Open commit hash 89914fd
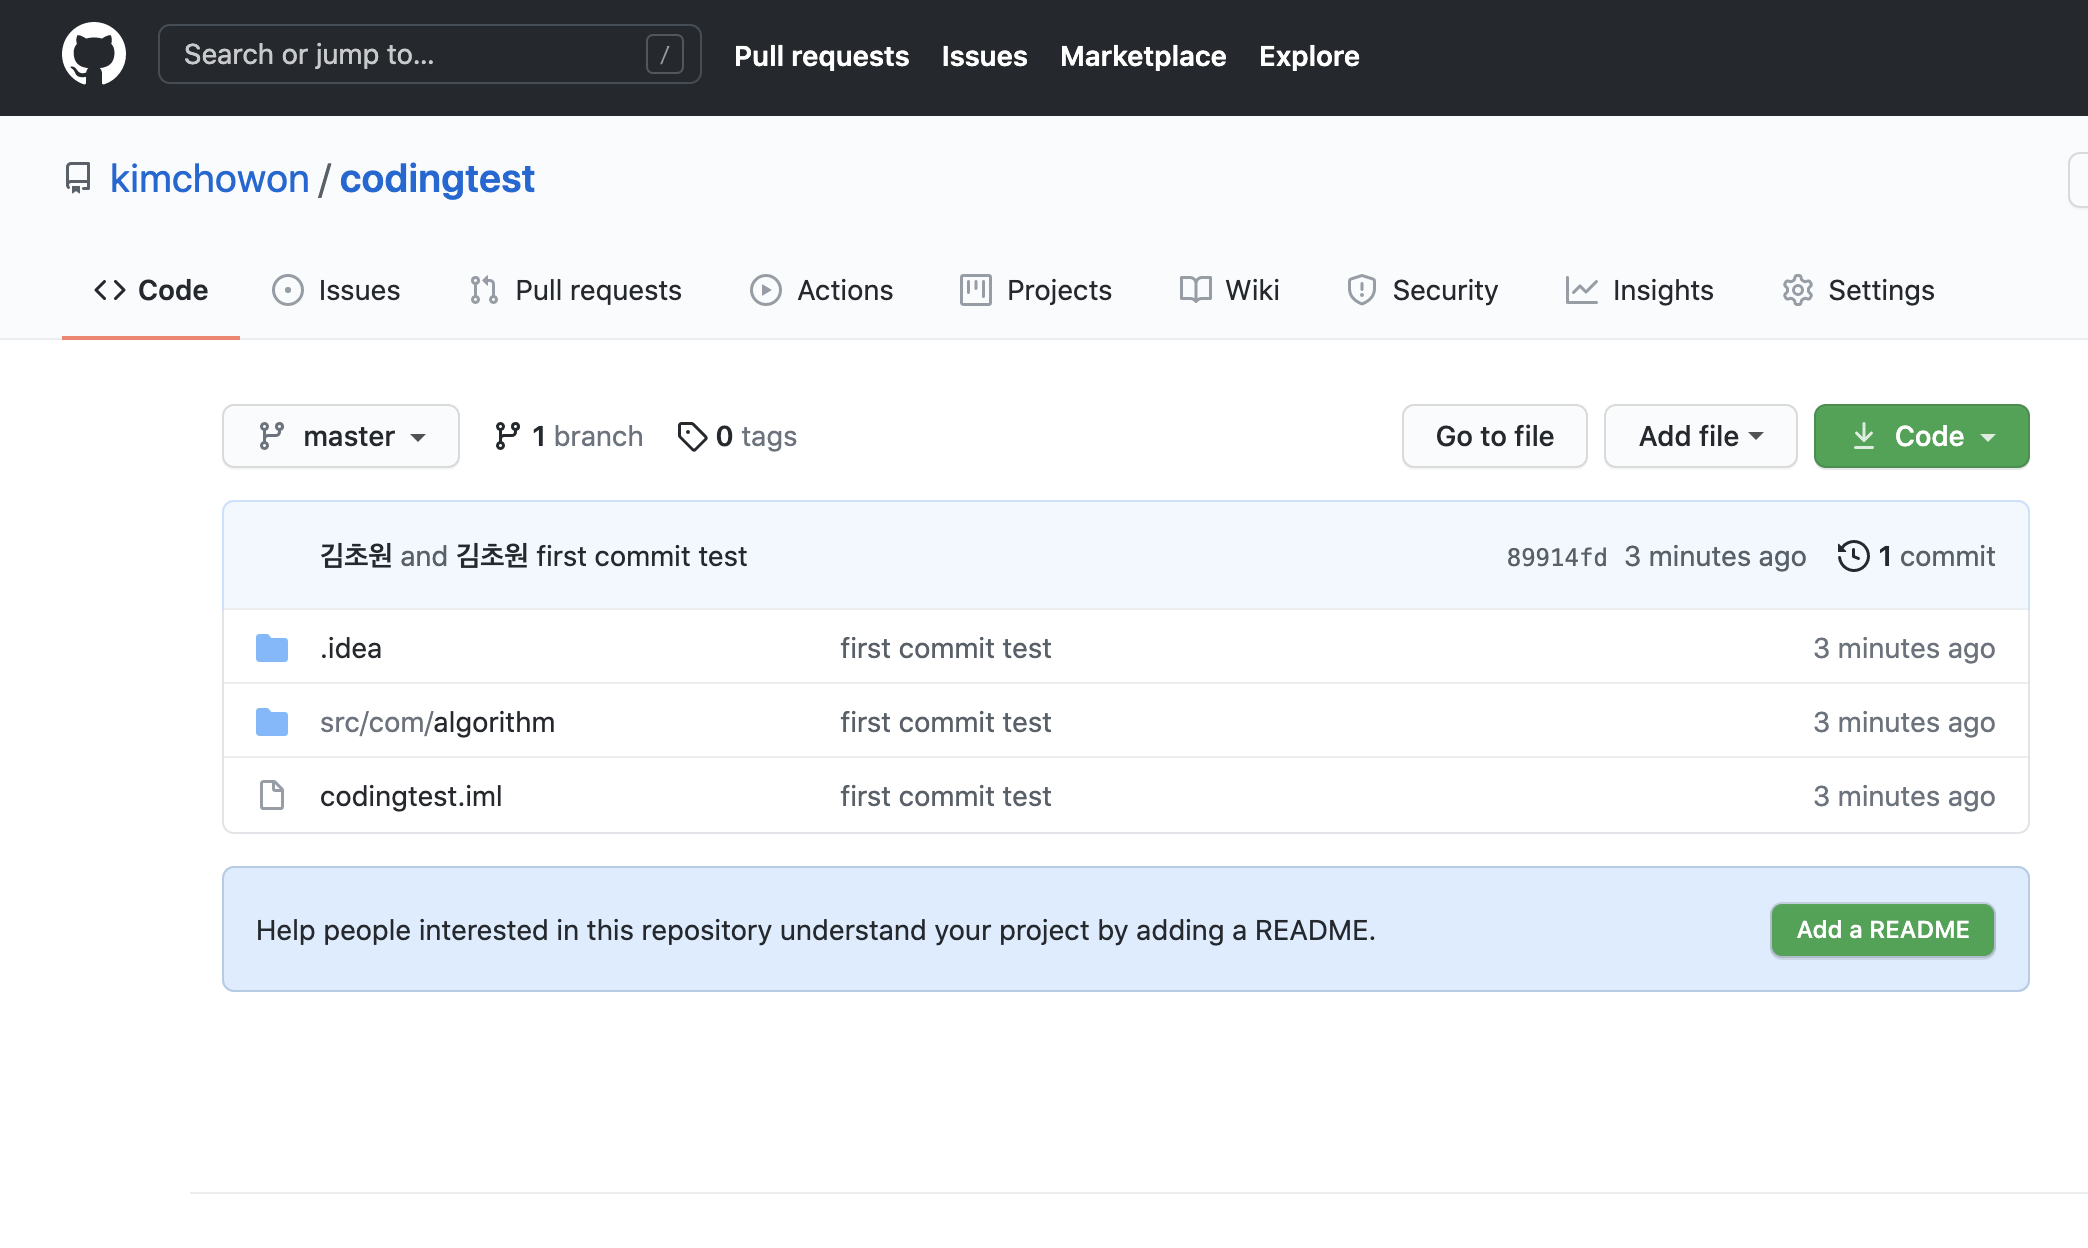Viewport: 2088px width, 1248px height. pos(1556,557)
